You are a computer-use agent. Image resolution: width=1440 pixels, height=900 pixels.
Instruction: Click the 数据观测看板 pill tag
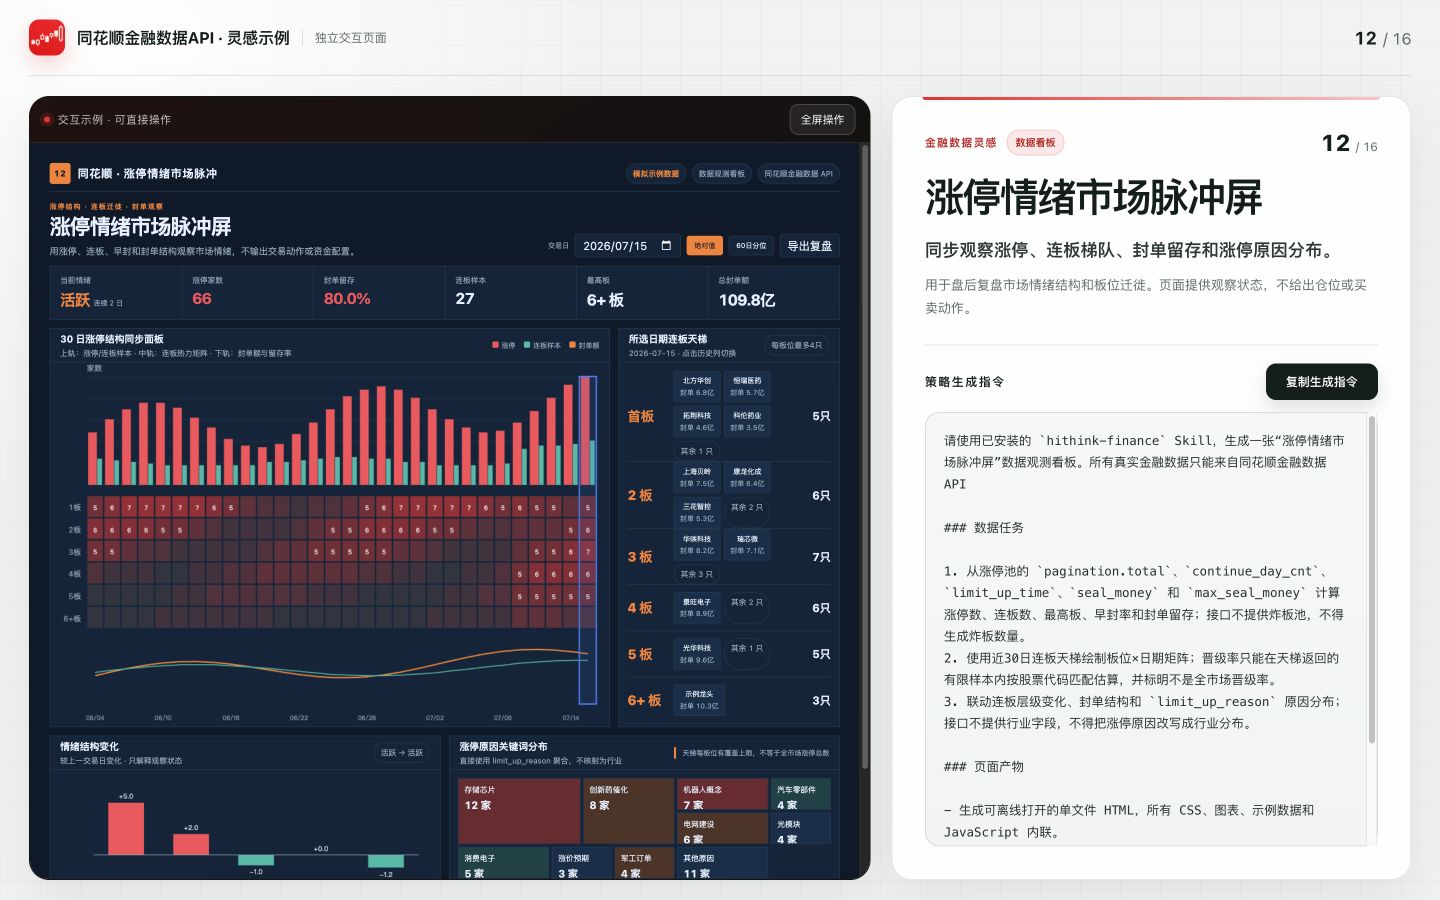pos(721,173)
